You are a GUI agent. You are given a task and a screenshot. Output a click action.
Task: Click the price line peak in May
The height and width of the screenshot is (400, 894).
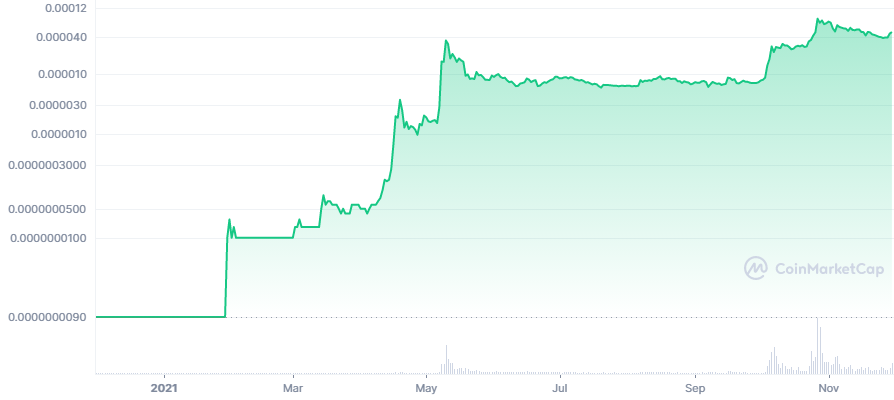(446, 41)
